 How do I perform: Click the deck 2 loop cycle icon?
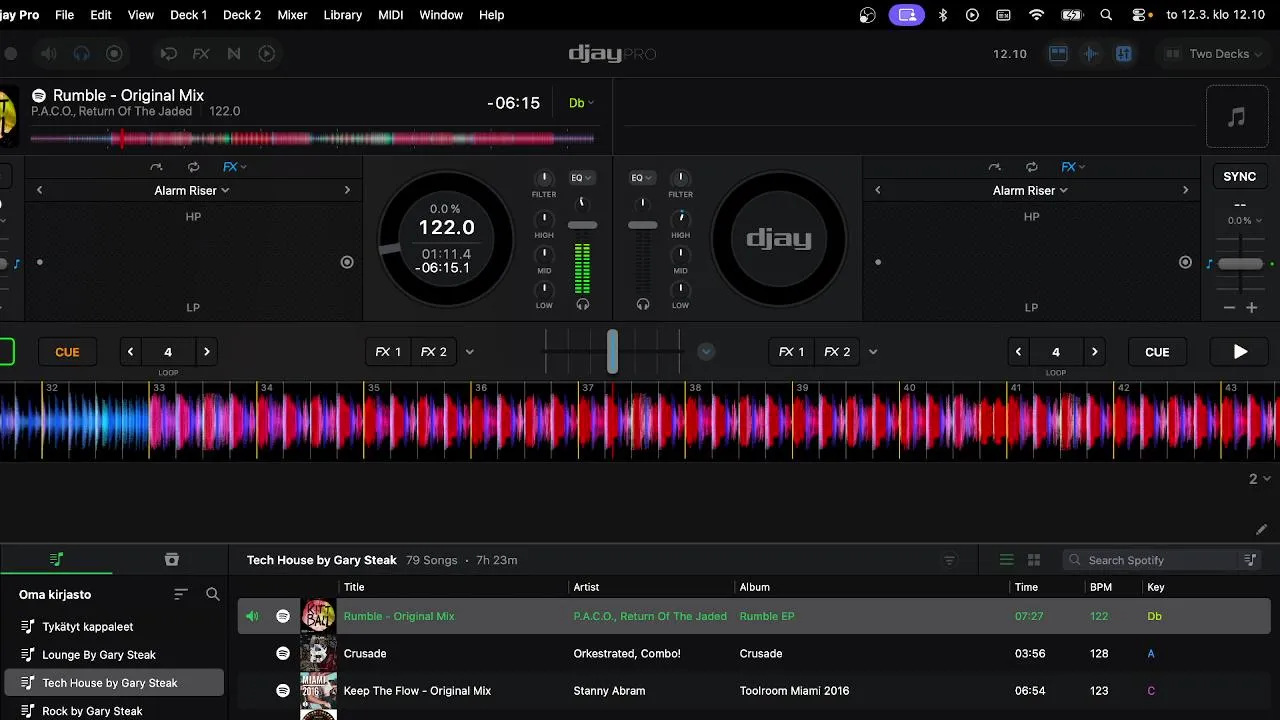(1031, 167)
